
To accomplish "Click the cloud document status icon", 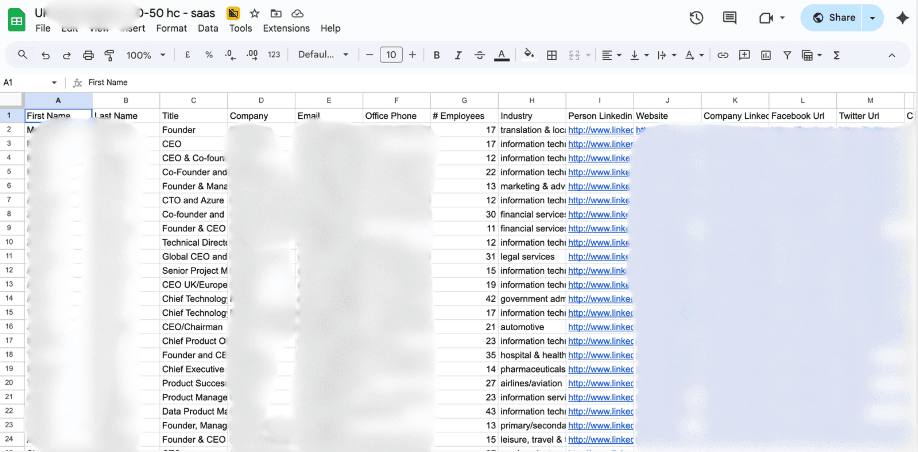I will (x=297, y=13).
